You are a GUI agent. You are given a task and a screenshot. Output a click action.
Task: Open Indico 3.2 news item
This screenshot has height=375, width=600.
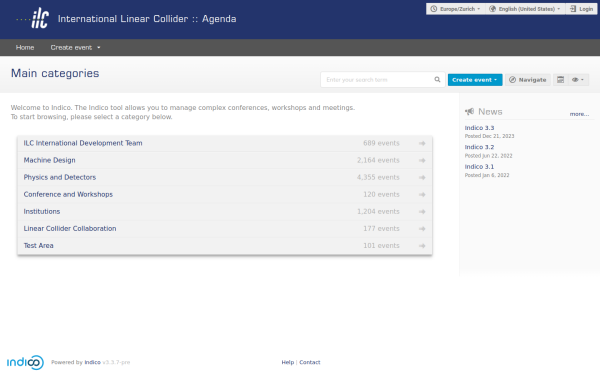tap(479, 147)
